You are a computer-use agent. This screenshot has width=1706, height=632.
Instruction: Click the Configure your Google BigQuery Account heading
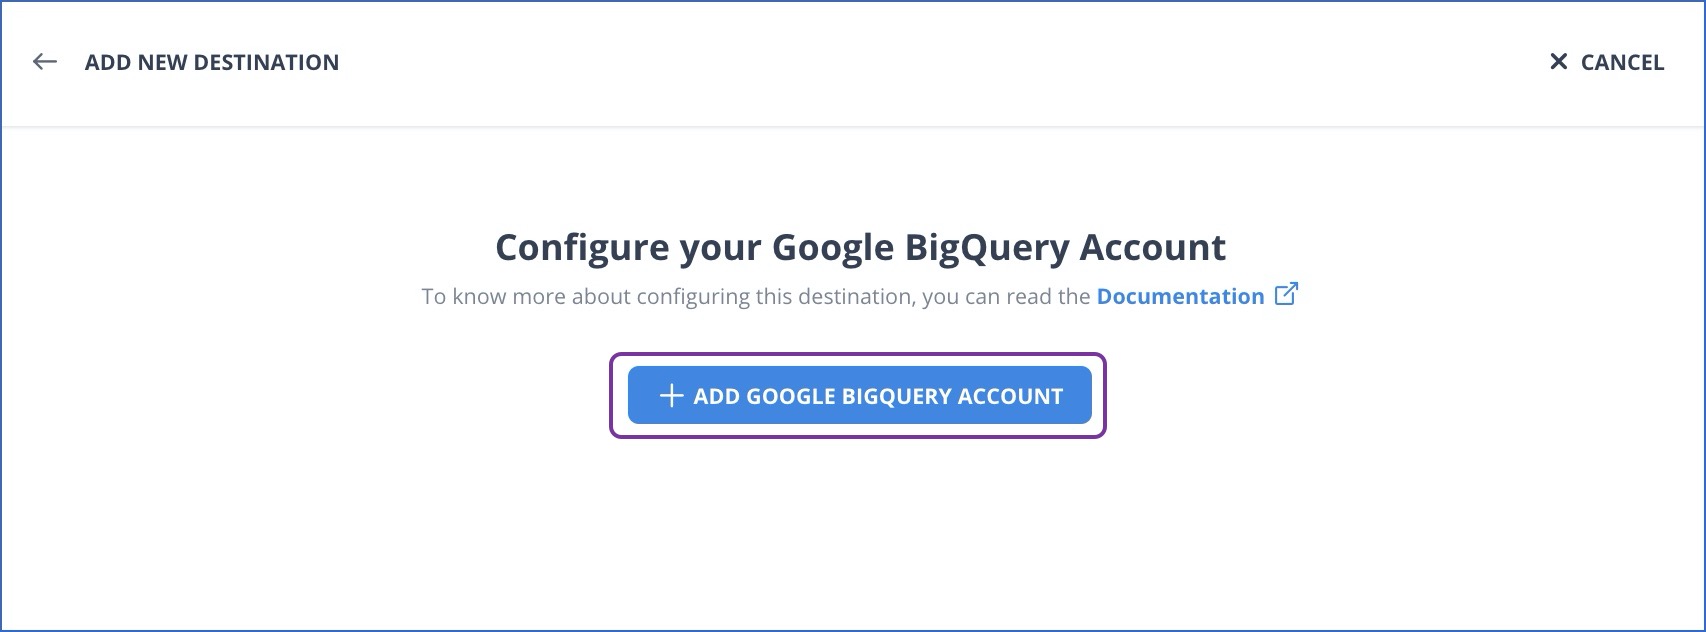(x=860, y=247)
